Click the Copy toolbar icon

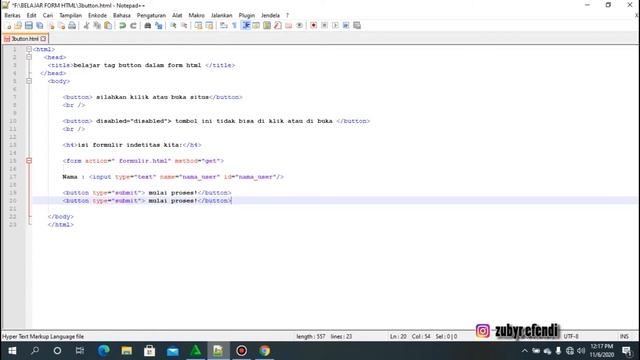click(97, 26)
